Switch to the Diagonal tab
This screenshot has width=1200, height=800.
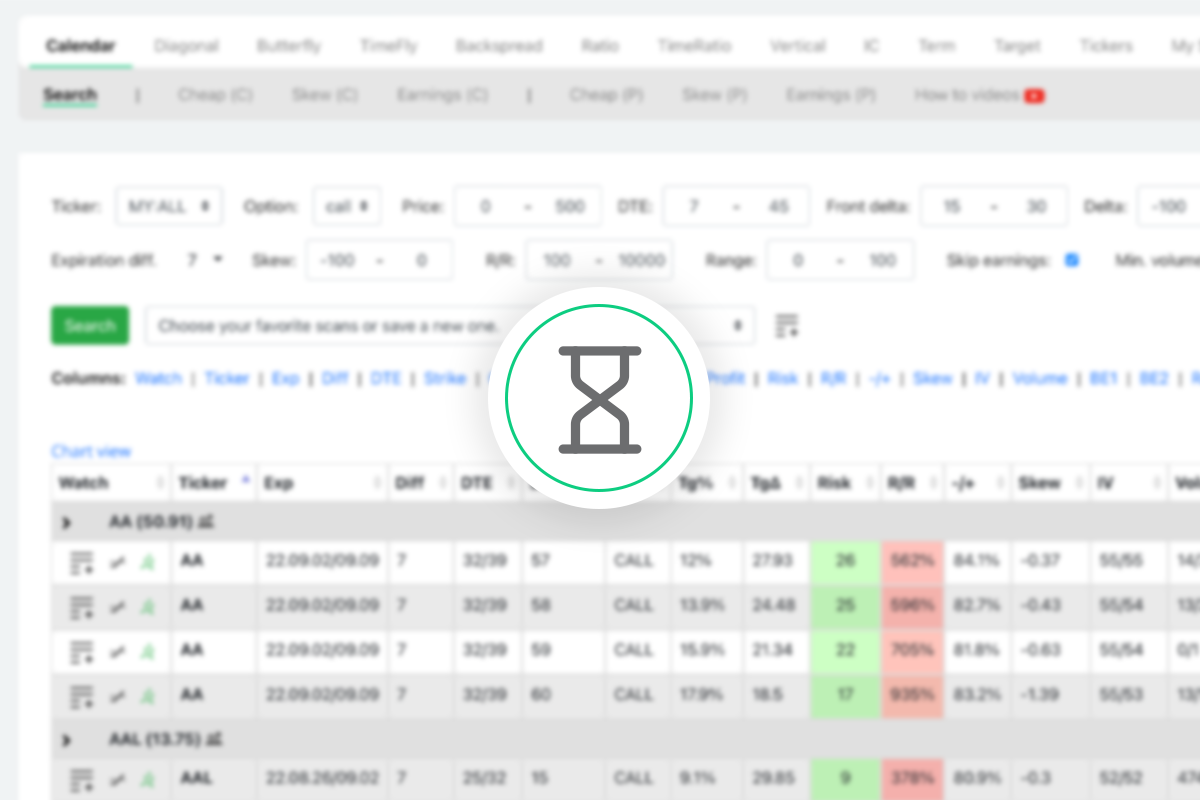pos(186,46)
